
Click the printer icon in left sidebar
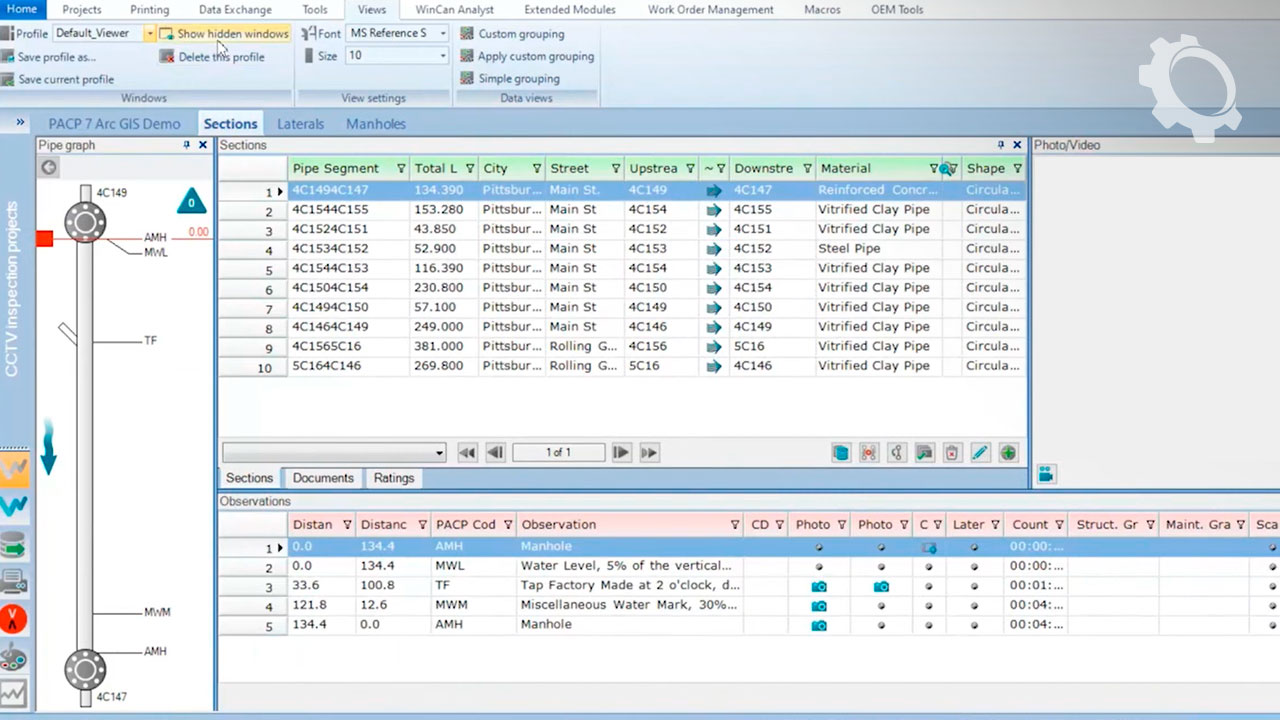[14, 581]
